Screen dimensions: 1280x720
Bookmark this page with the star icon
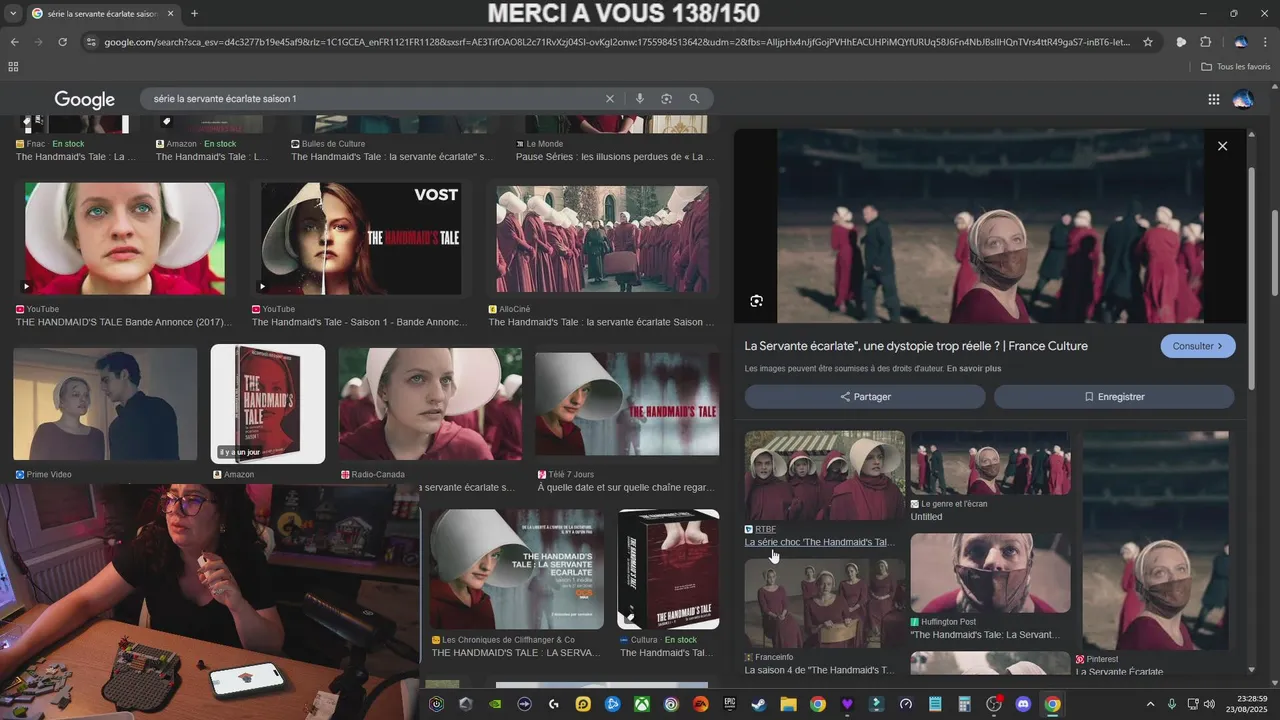pyautogui.click(x=1148, y=42)
